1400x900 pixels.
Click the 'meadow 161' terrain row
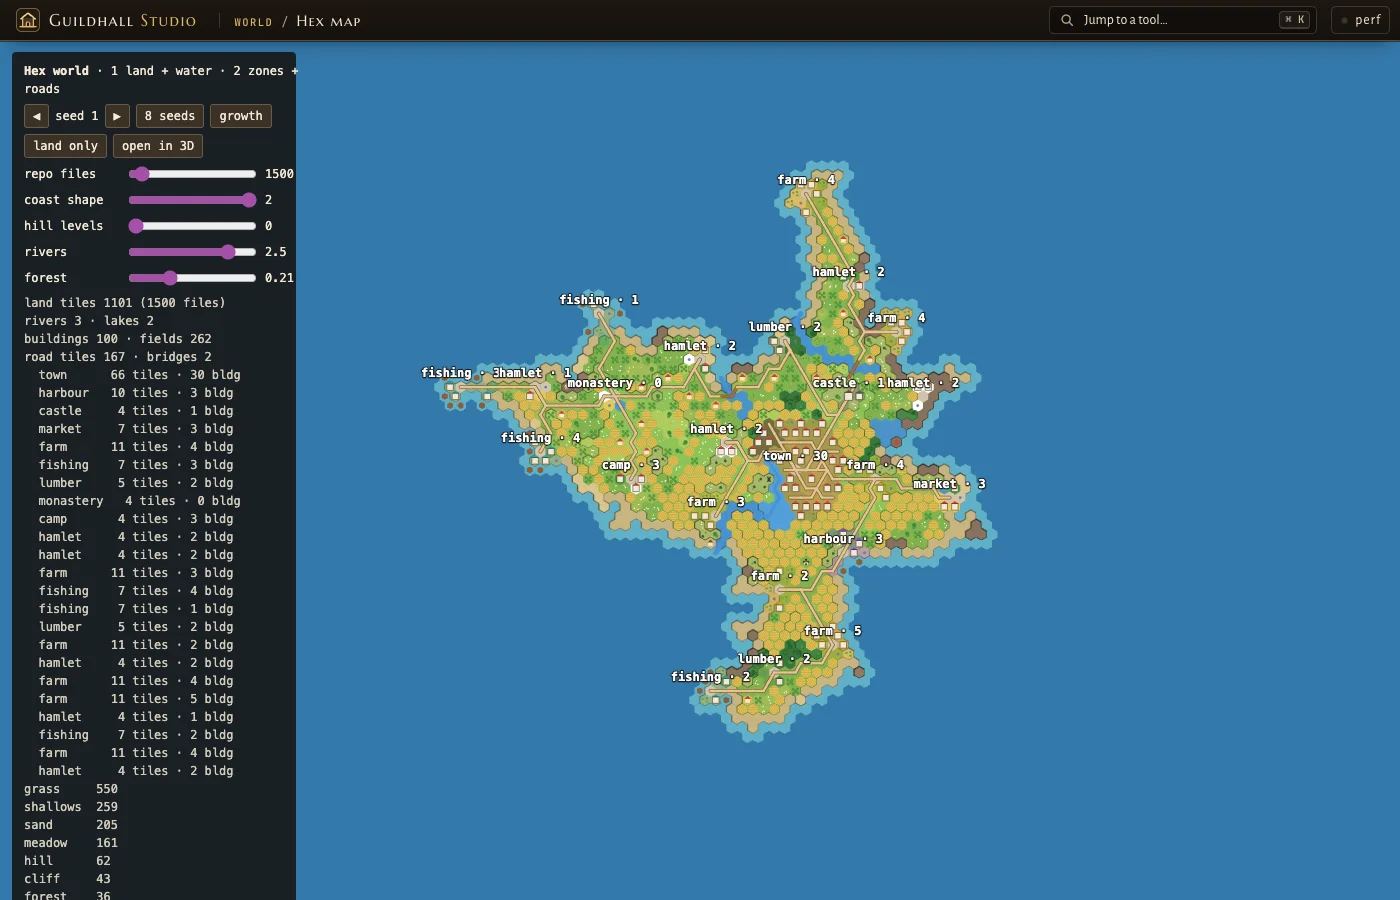tap(71, 843)
